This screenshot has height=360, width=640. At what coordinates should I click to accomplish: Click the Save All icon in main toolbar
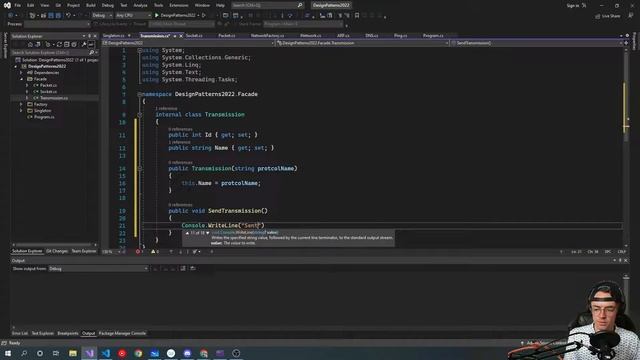pyautogui.click(x=58, y=16)
